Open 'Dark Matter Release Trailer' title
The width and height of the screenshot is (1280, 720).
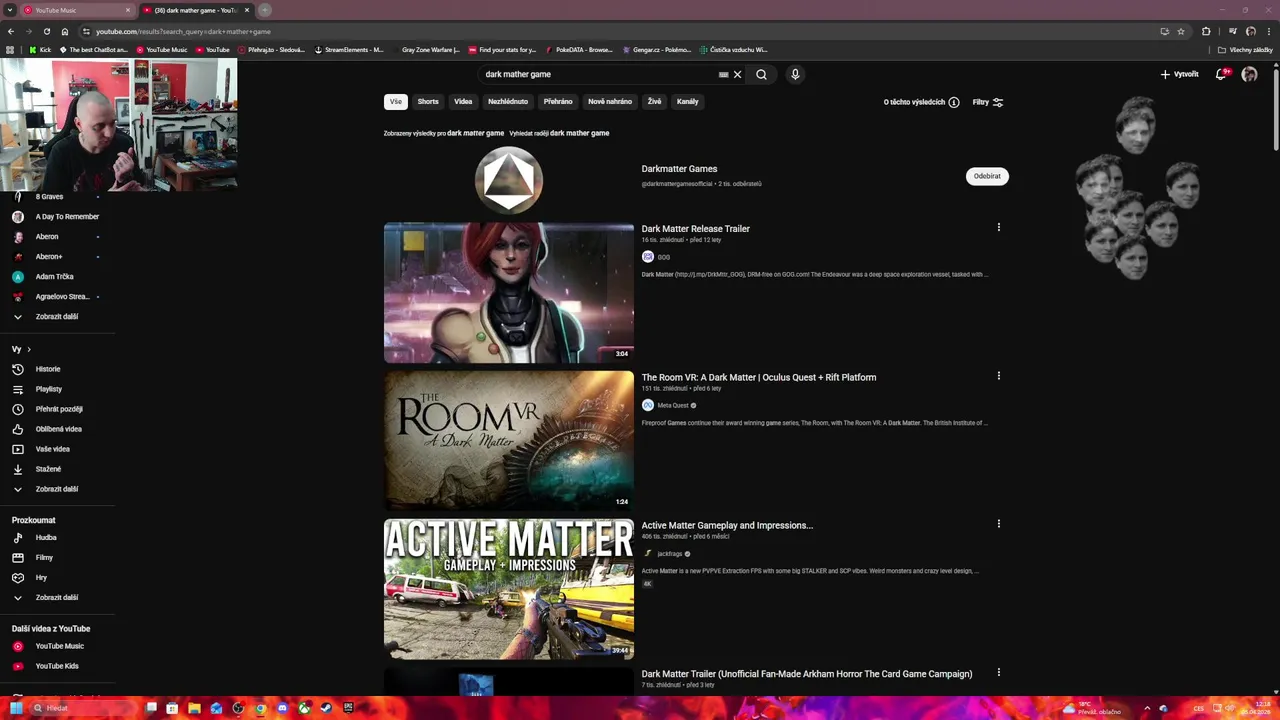(695, 229)
